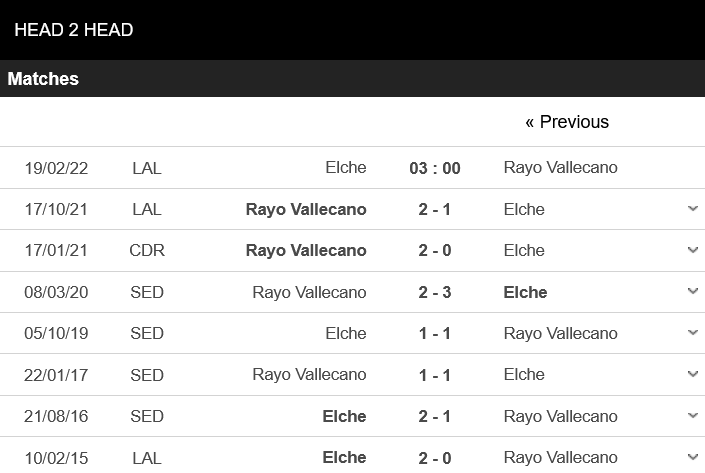705x473 pixels.
Task: Open the « Previous matches link
Action: (x=567, y=122)
